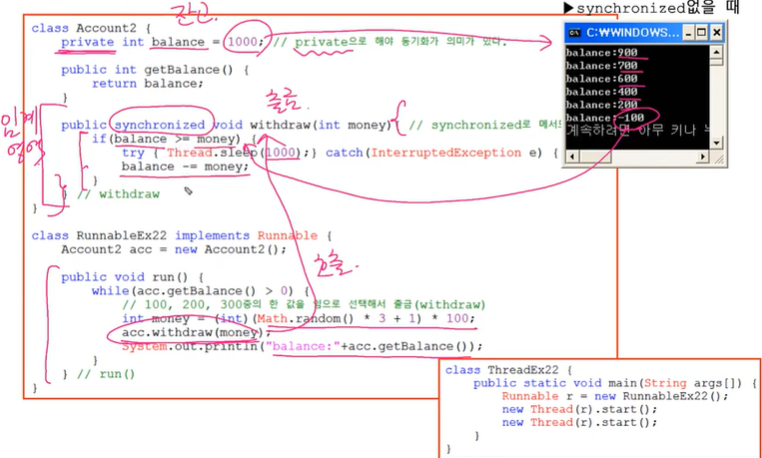
Task: Click the console window's cmd system icon
Action: 575,33
